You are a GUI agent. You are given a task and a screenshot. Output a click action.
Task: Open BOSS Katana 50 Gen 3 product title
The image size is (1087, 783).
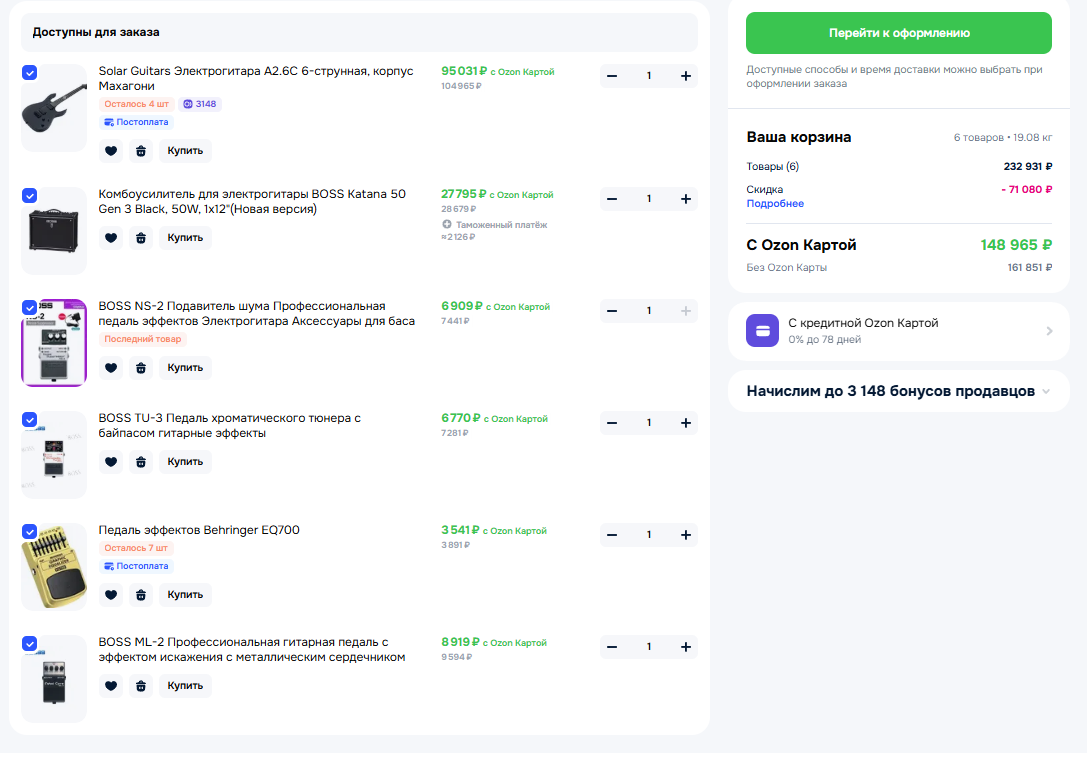[x=251, y=201]
